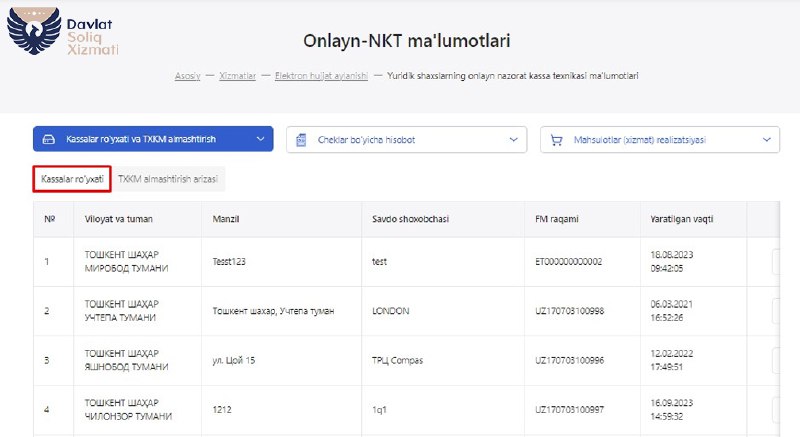Navigate to Elektron hujjat aylanishi breadcrumb
This screenshot has width=800, height=437.
coord(321,76)
